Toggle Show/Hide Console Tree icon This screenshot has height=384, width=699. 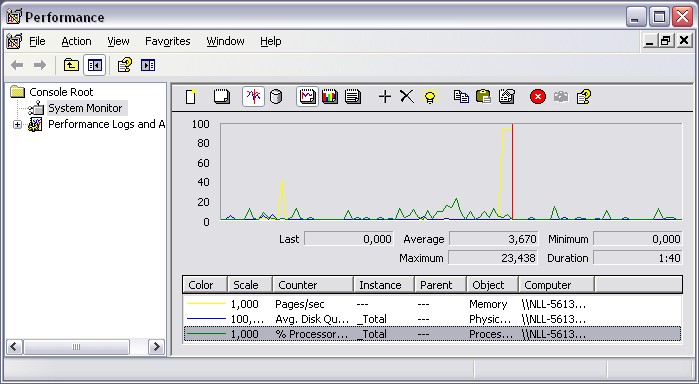tap(95, 65)
